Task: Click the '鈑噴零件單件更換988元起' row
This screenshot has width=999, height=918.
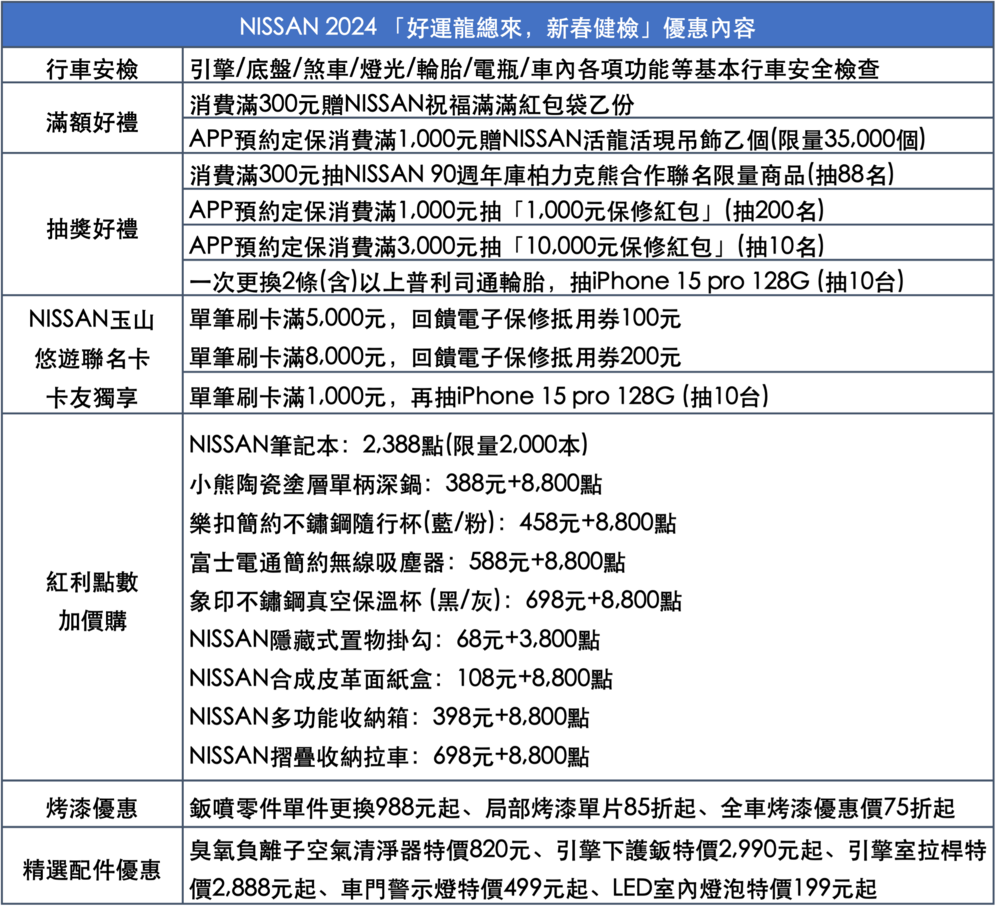Action: (x=572, y=808)
